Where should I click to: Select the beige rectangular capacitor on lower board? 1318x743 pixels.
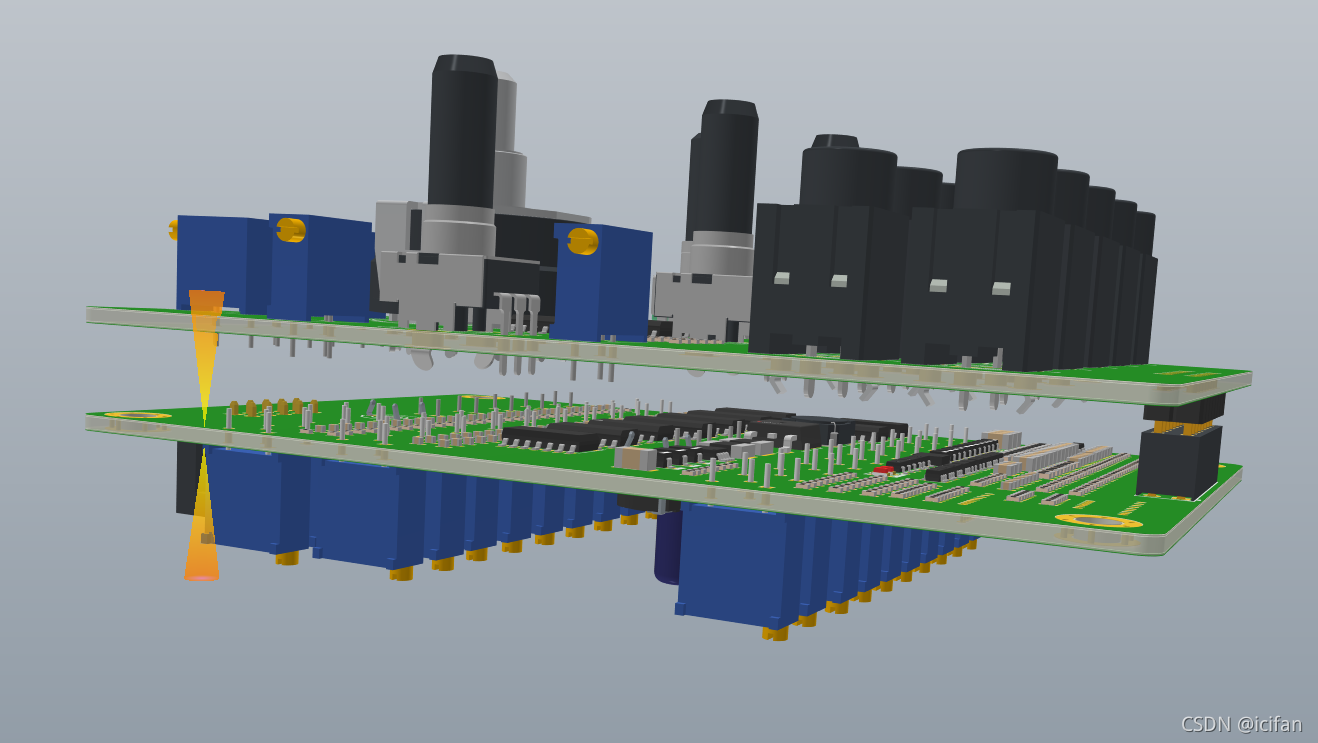pos(635,458)
